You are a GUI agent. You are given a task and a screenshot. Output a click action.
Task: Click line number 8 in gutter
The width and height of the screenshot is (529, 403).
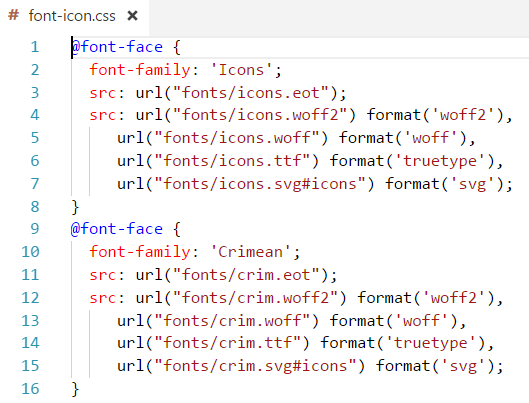pos(35,206)
